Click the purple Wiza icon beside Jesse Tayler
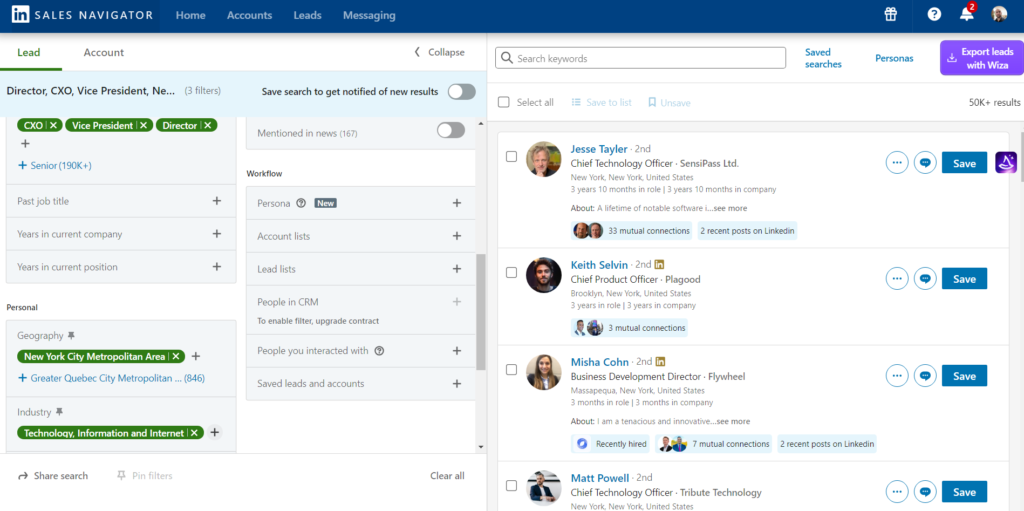The image size is (1024, 511). coord(1006,163)
